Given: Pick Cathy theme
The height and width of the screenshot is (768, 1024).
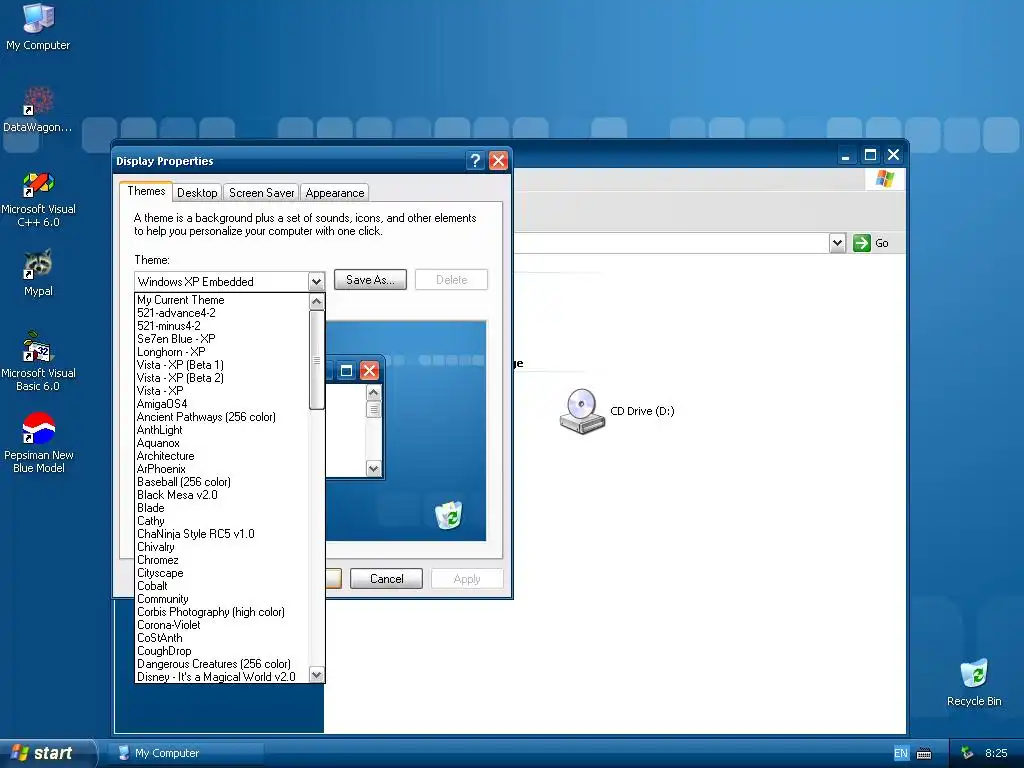Looking at the screenshot, I should 222,521.
